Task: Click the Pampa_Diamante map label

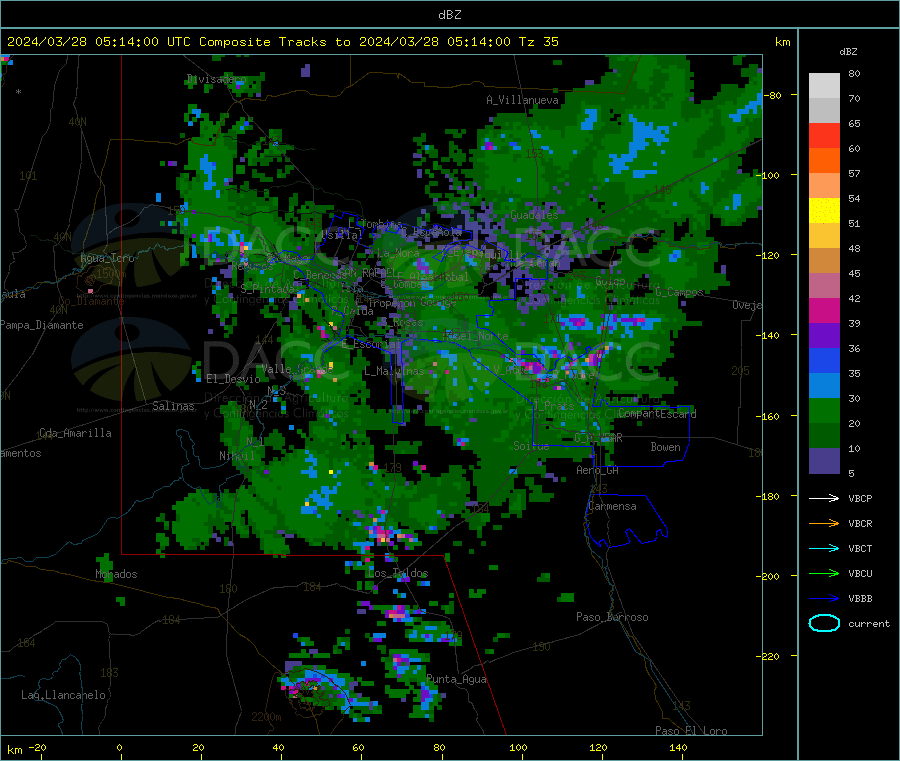Action: tap(41, 325)
